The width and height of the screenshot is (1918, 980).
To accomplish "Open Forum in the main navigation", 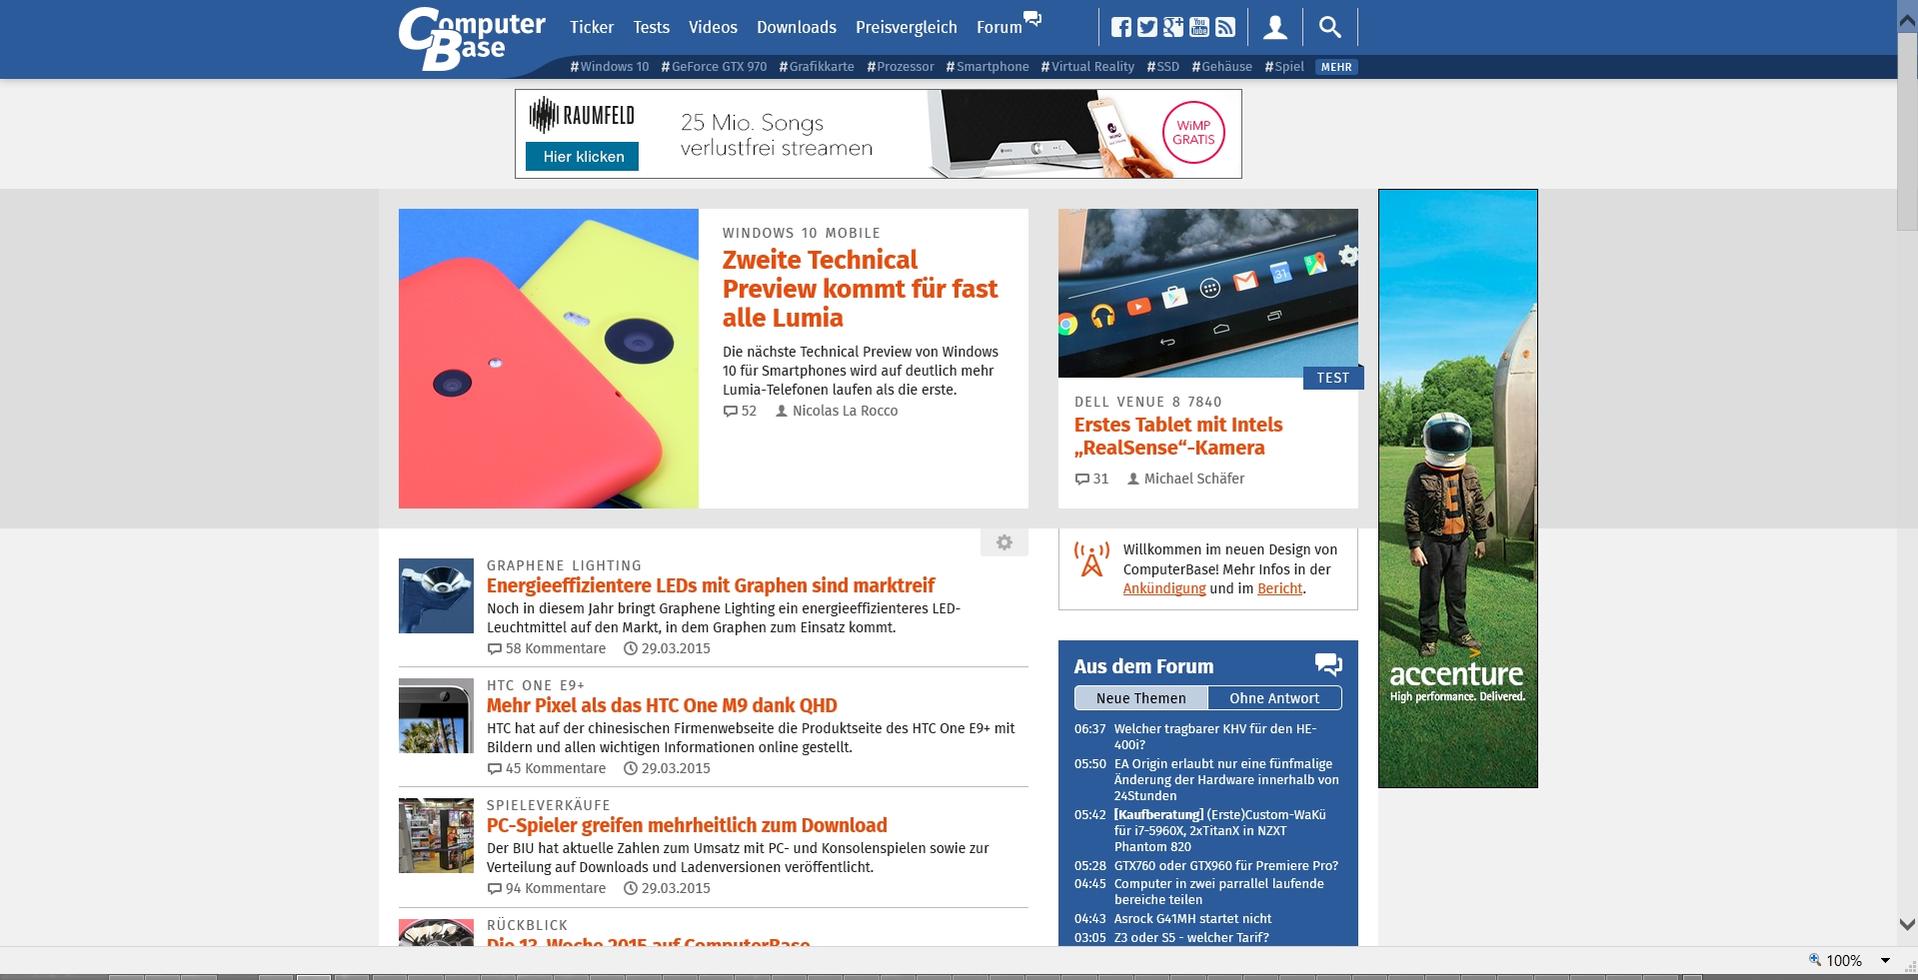I will 999,27.
